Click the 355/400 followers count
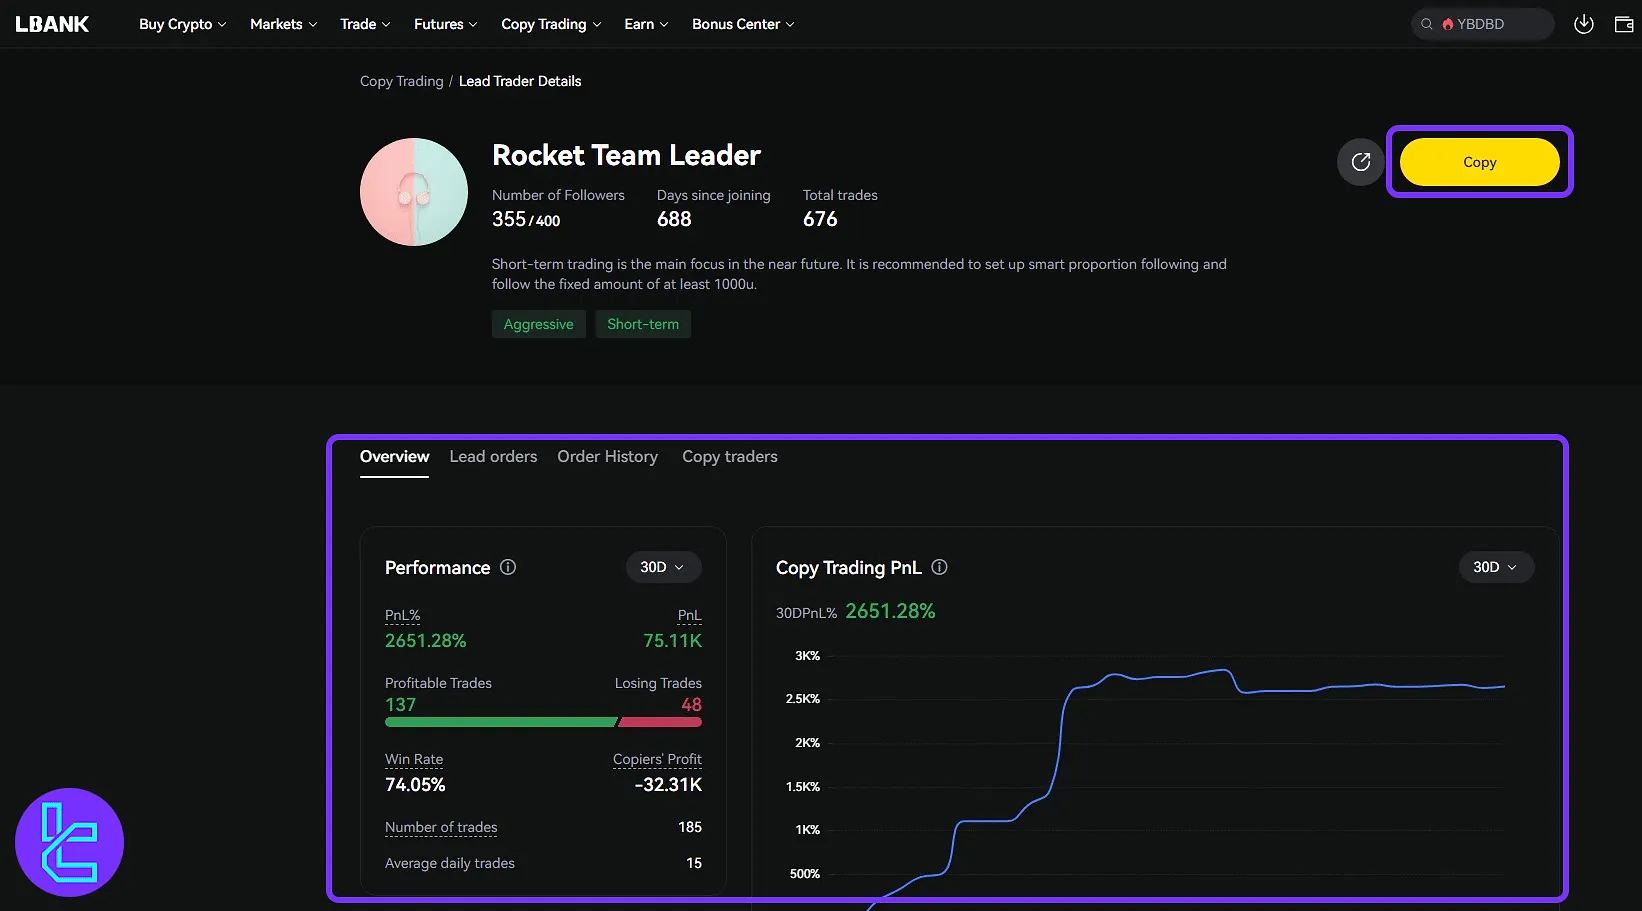 click(526, 219)
